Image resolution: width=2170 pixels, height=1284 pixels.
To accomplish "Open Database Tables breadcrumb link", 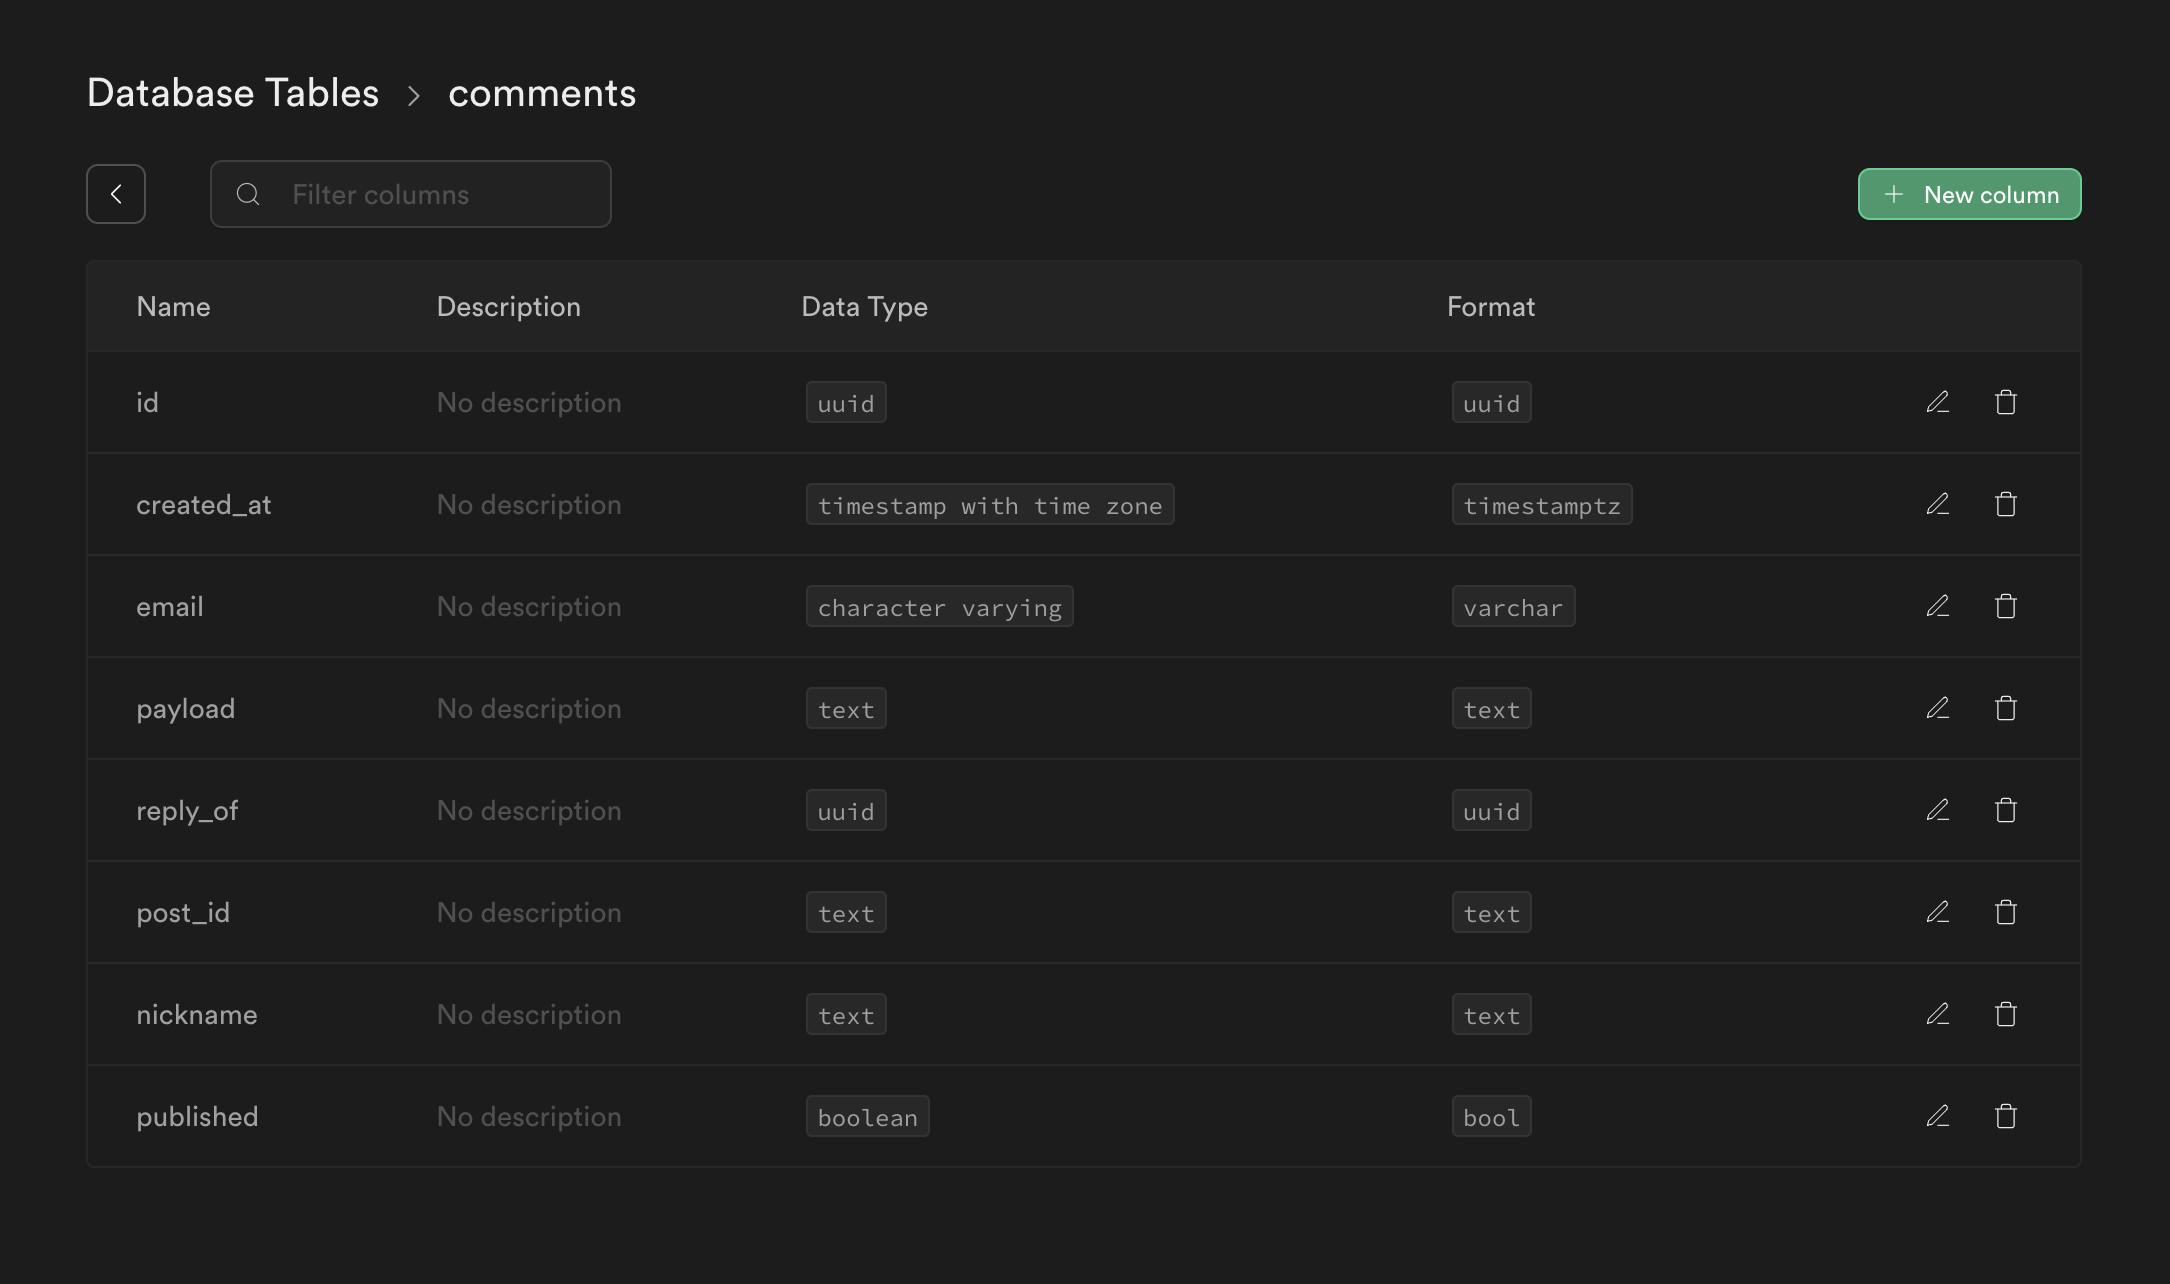I will pyautogui.click(x=233, y=93).
